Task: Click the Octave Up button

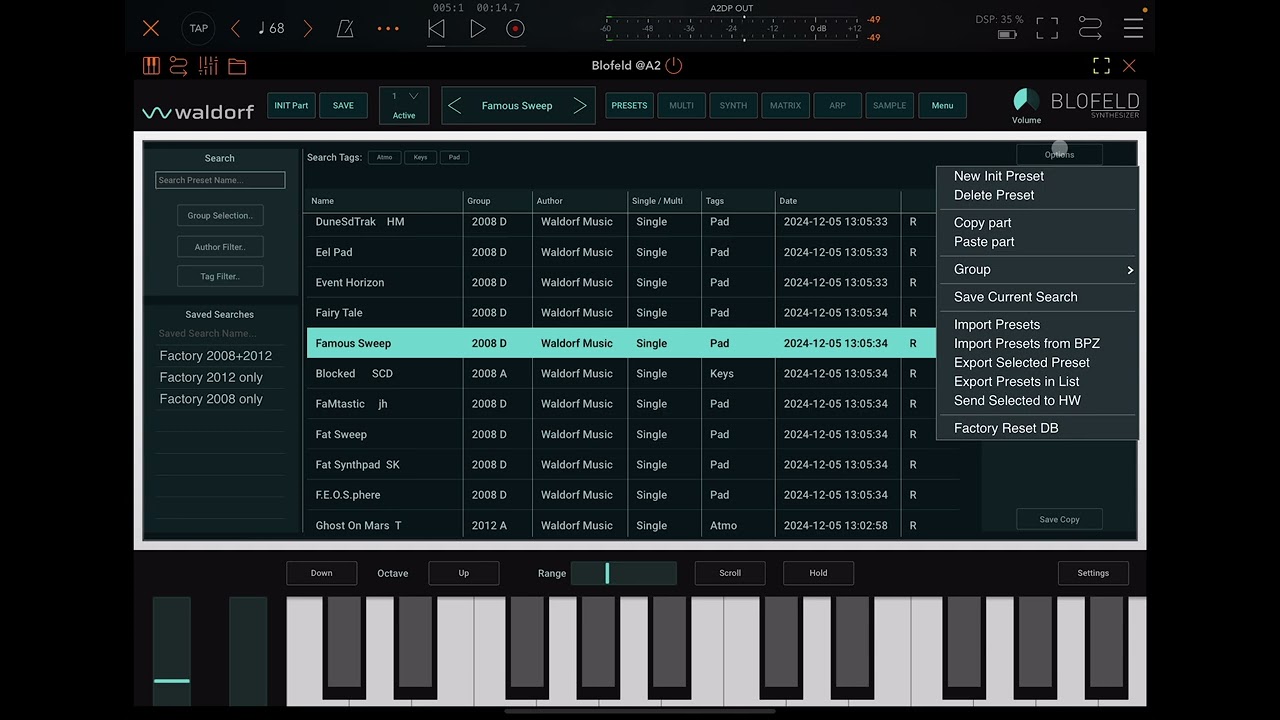Action: (x=463, y=573)
